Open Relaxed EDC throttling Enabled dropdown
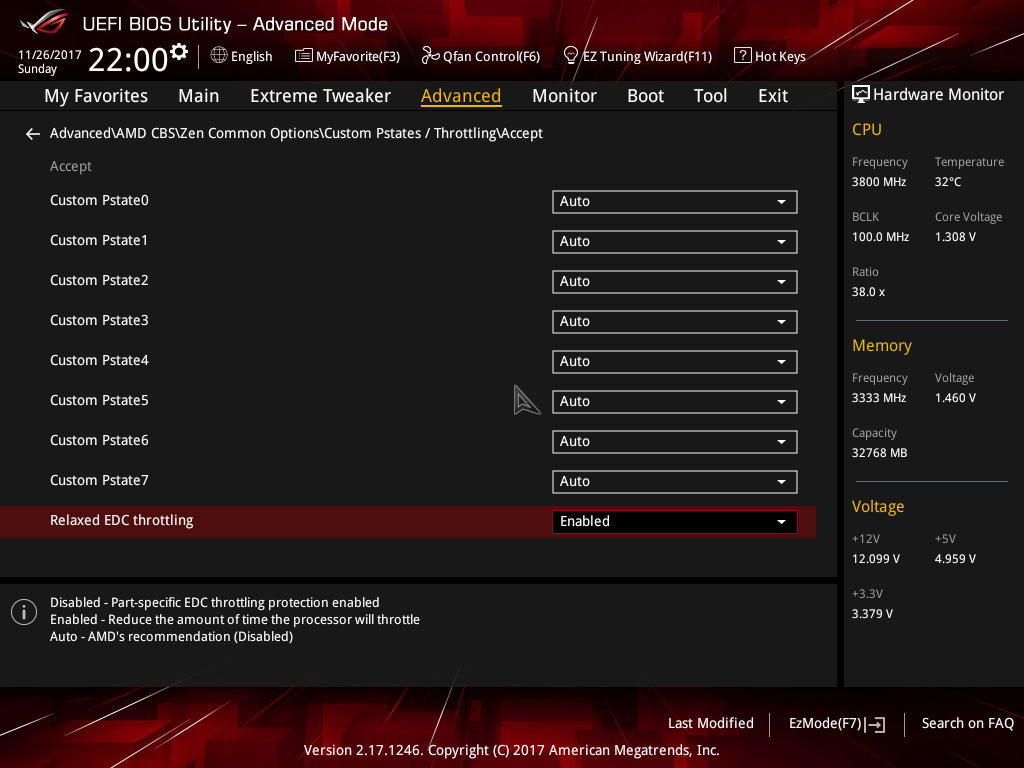This screenshot has height=768, width=1024. click(674, 522)
